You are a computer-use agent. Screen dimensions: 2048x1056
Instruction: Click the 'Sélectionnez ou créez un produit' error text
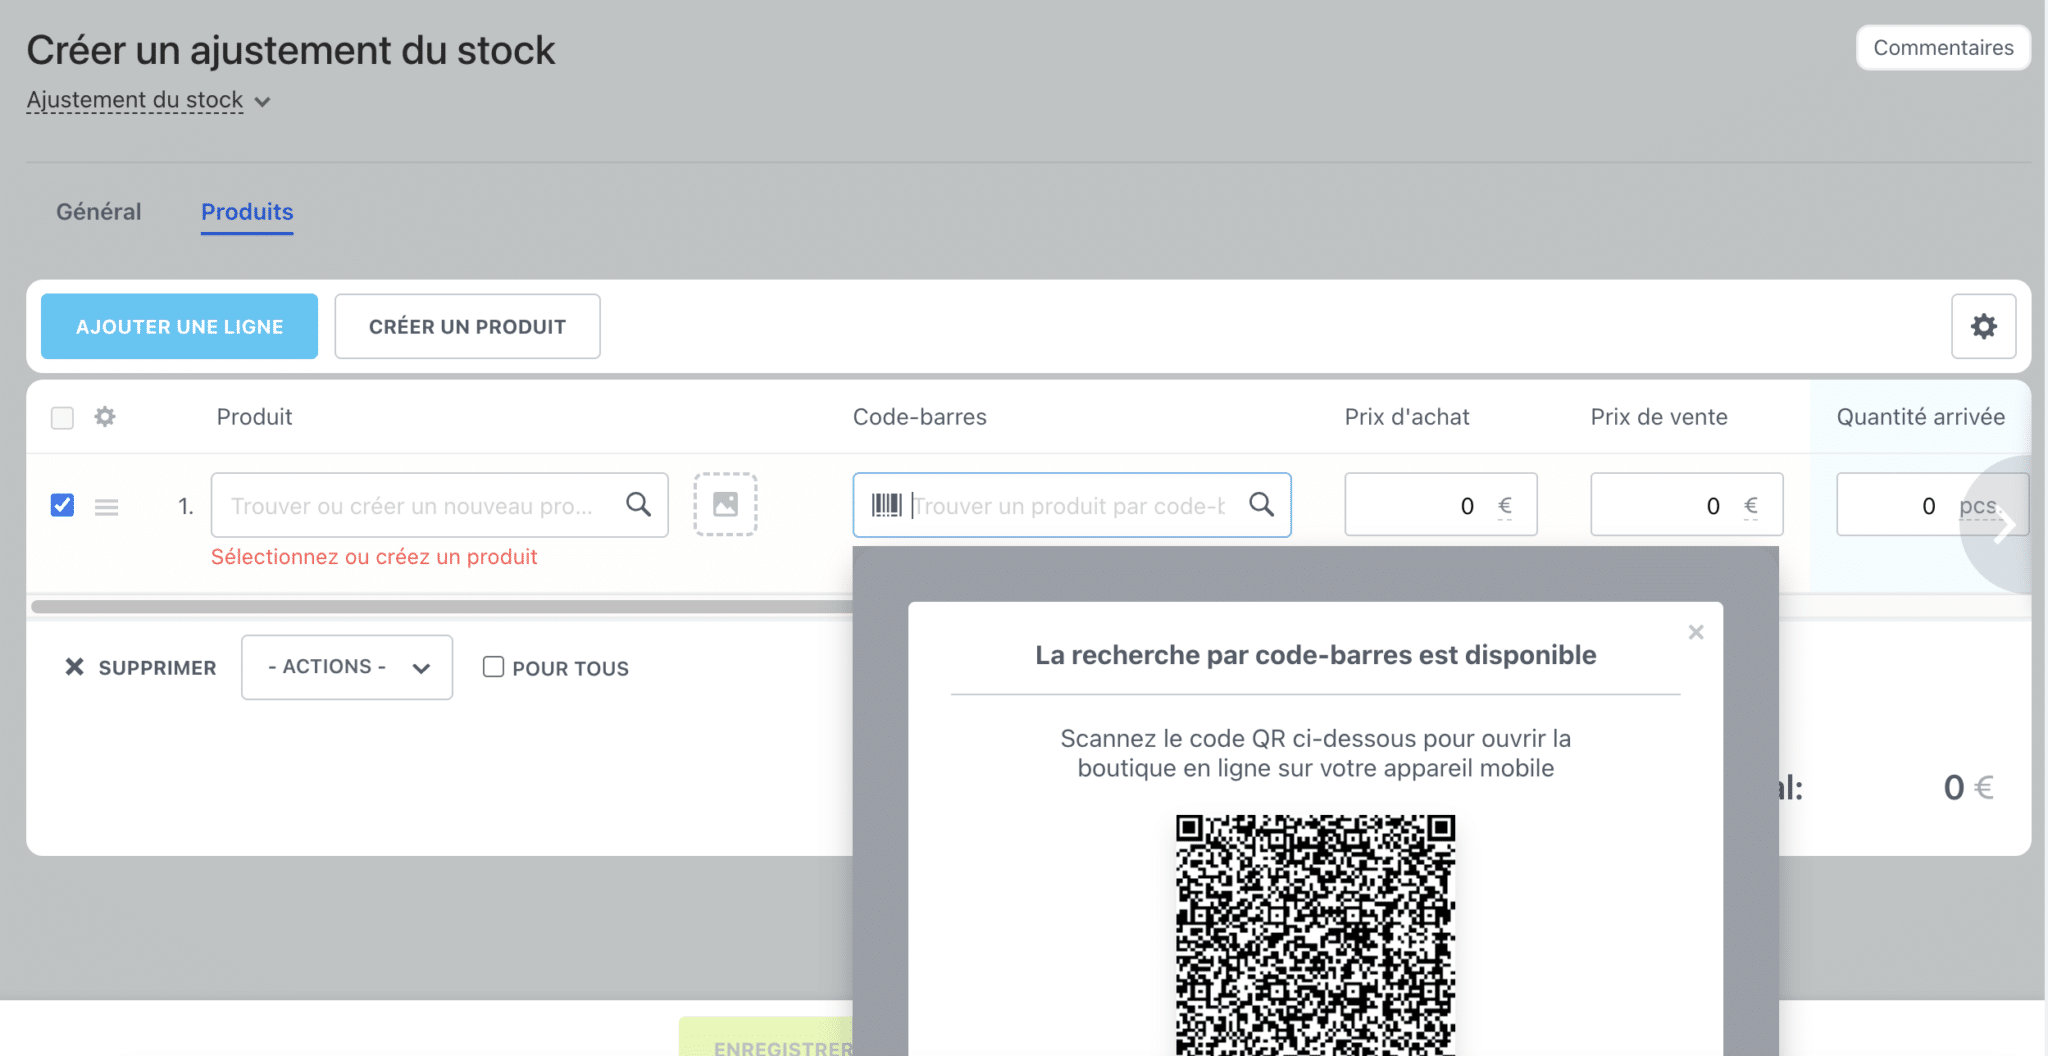tap(374, 557)
